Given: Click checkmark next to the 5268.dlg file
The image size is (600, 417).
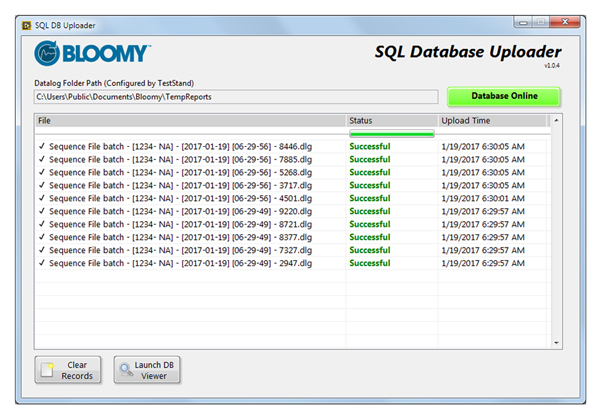Looking at the screenshot, I should pyautogui.click(x=41, y=172).
